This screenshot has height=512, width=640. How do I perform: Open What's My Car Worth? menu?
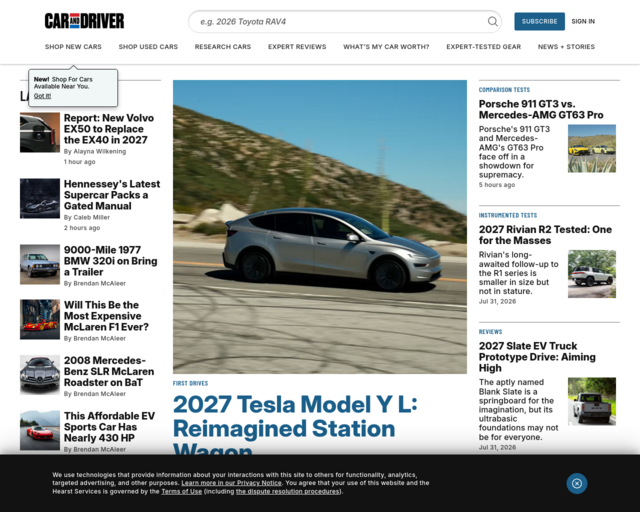(x=386, y=47)
